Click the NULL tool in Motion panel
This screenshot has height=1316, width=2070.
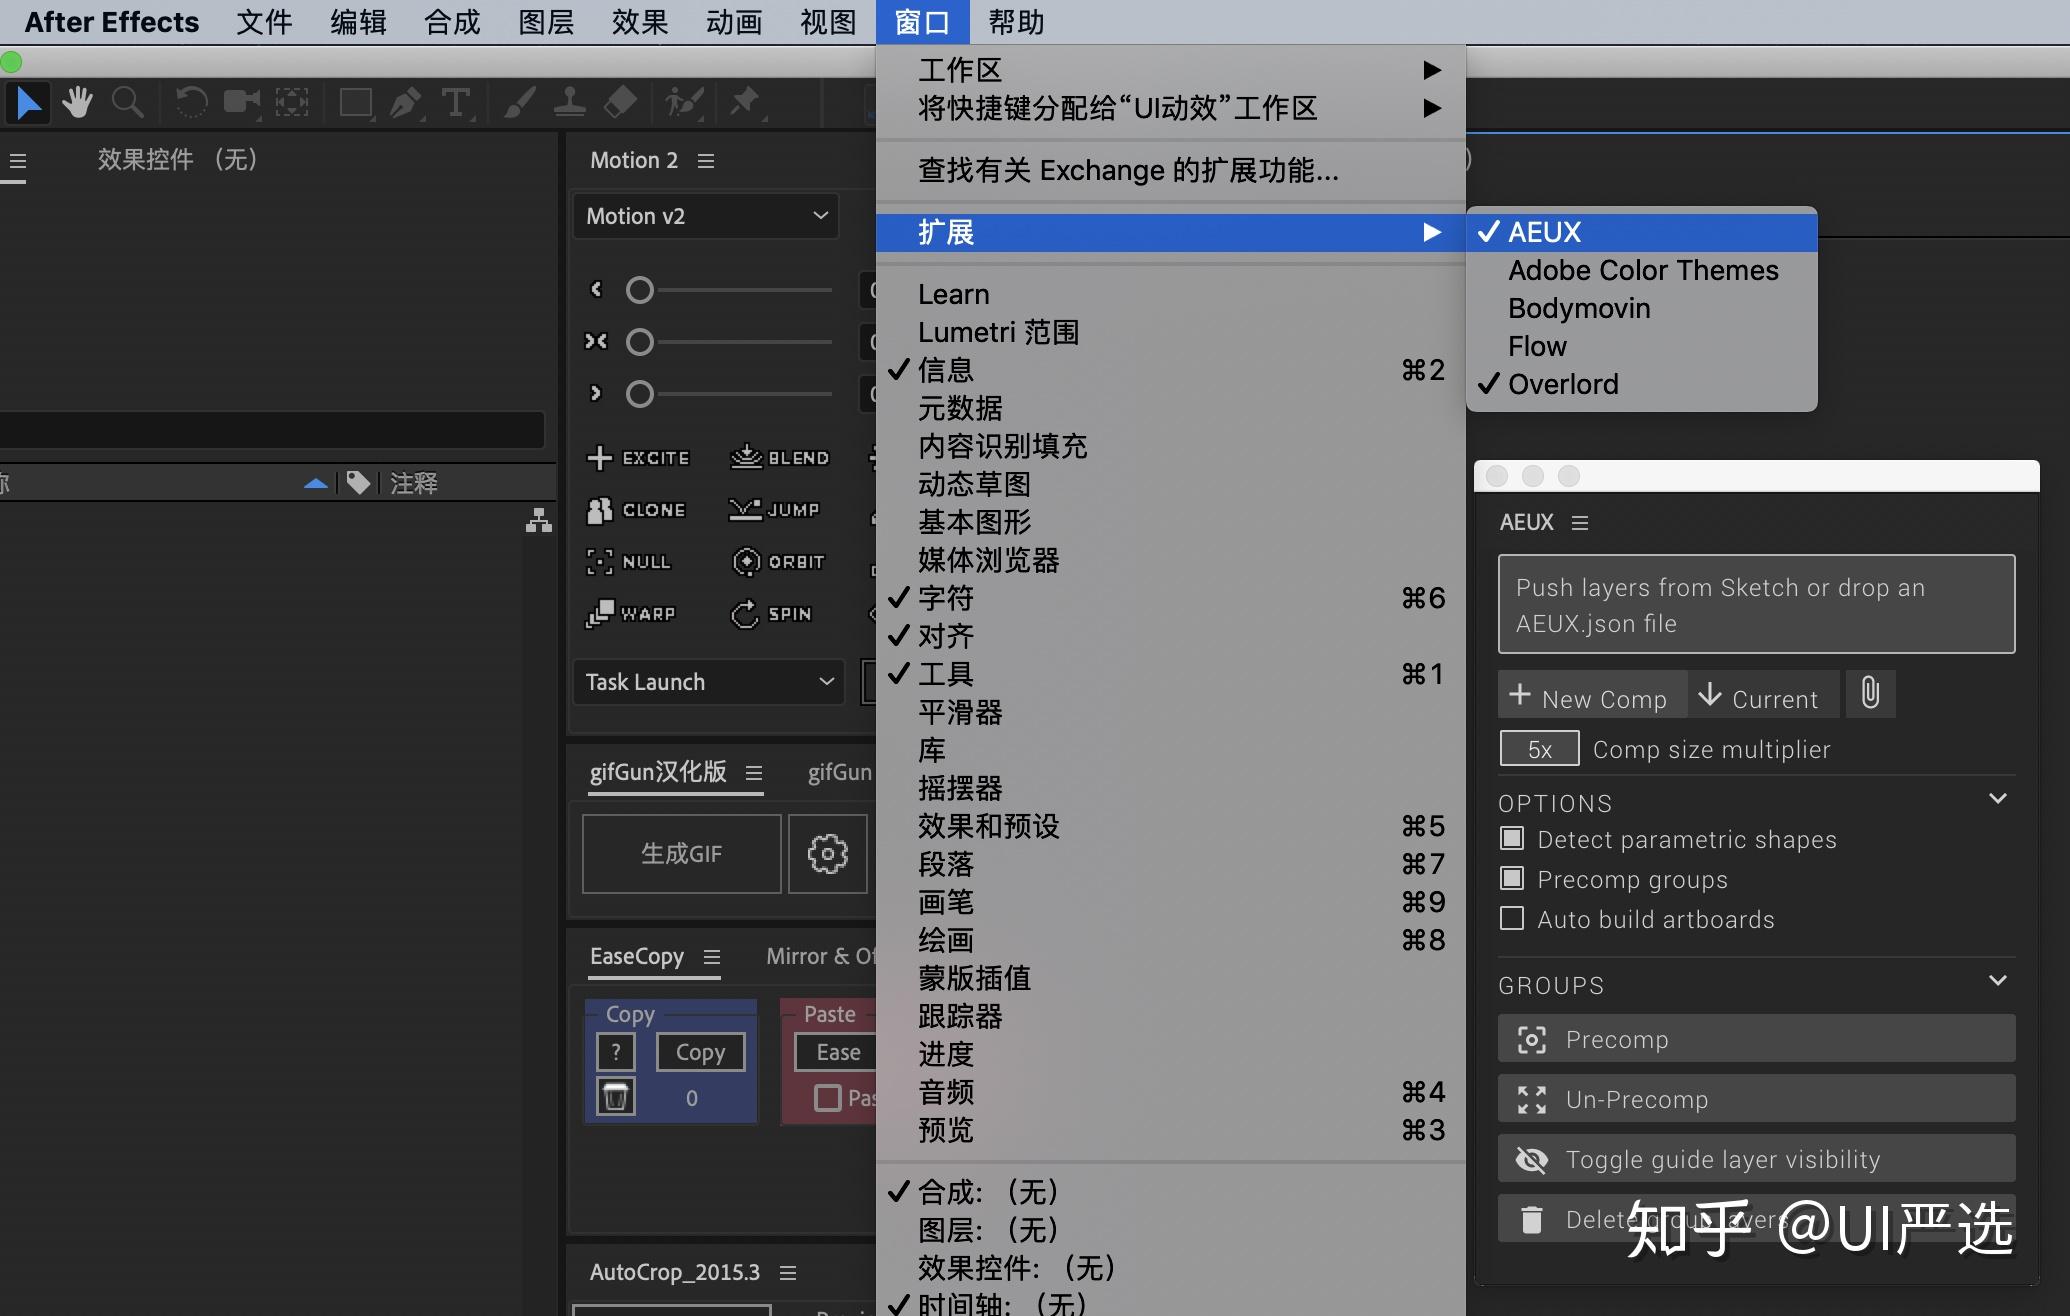(630, 561)
